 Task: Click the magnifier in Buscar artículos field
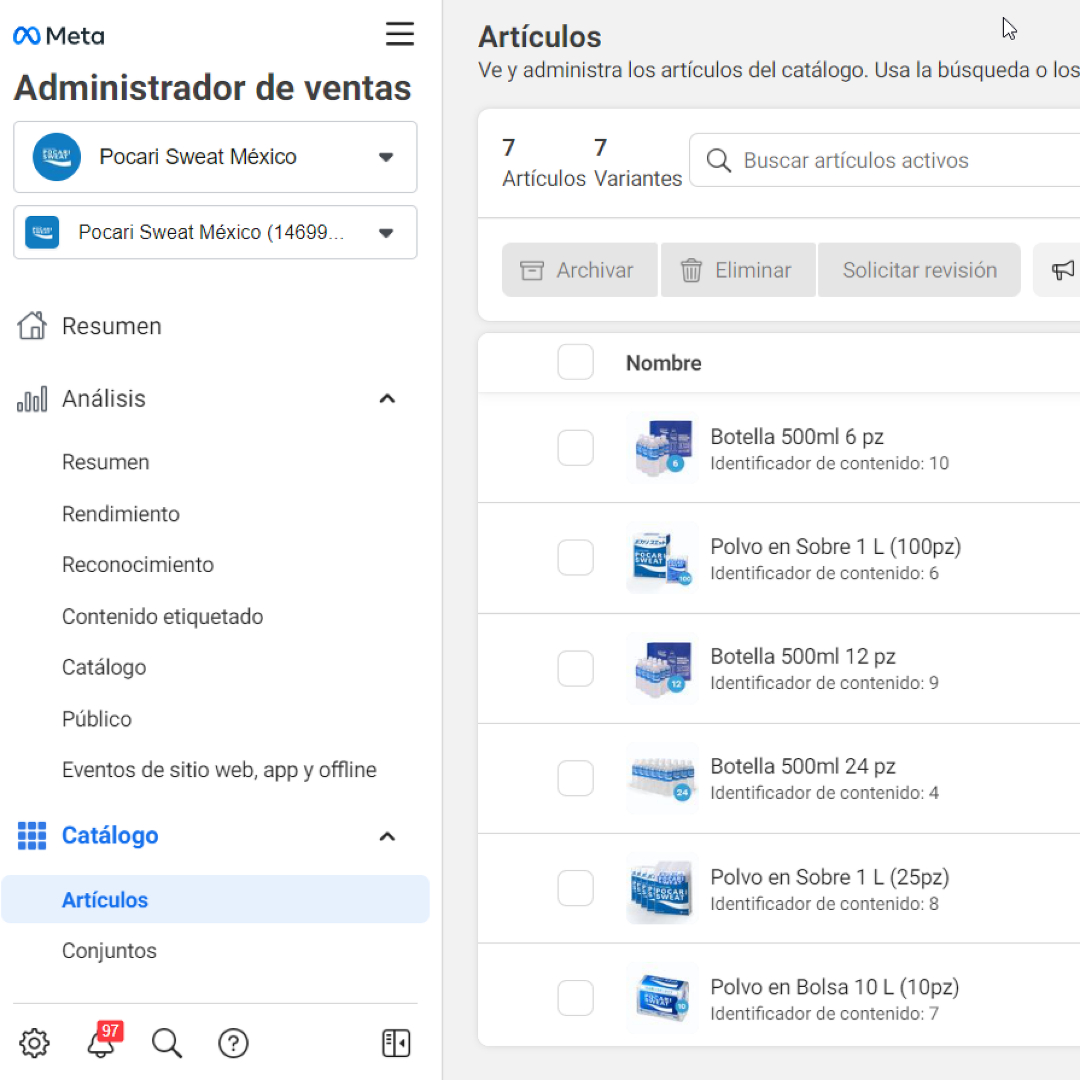click(x=718, y=160)
